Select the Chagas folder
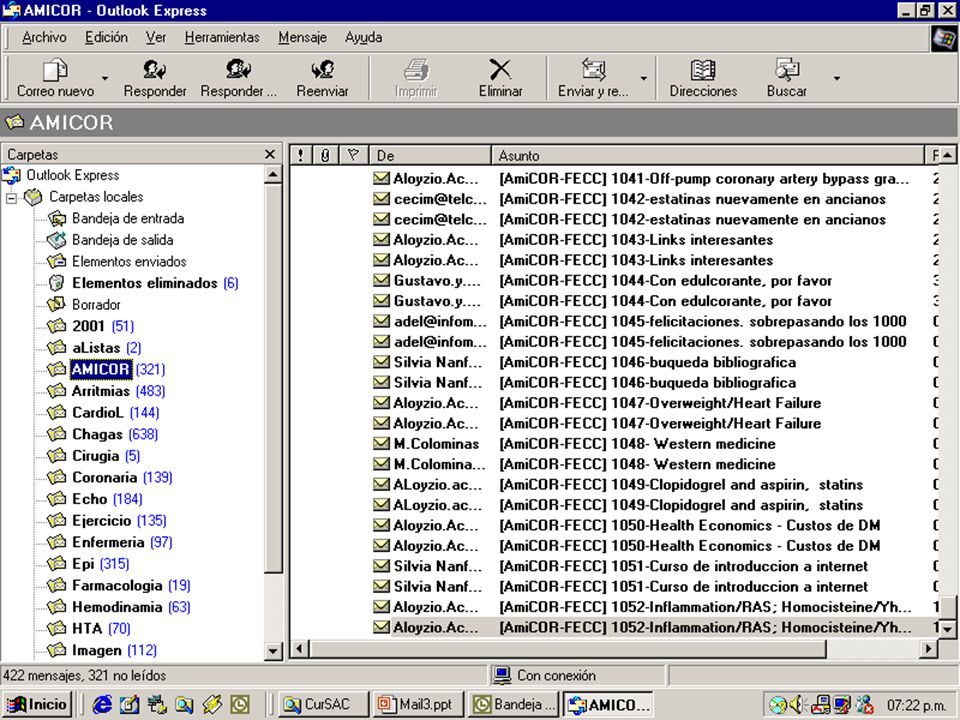Viewport: 960px width, 720px height. (x=103, y=434)
